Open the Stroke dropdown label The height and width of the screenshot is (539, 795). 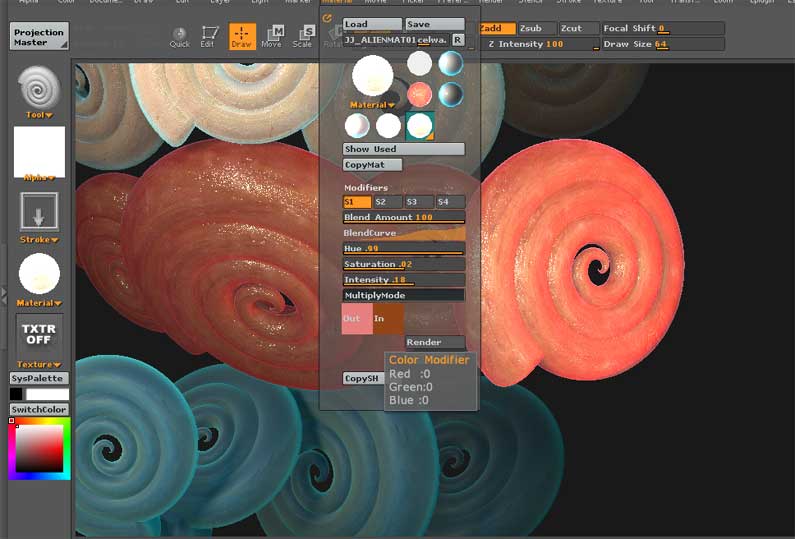(39, 239)
